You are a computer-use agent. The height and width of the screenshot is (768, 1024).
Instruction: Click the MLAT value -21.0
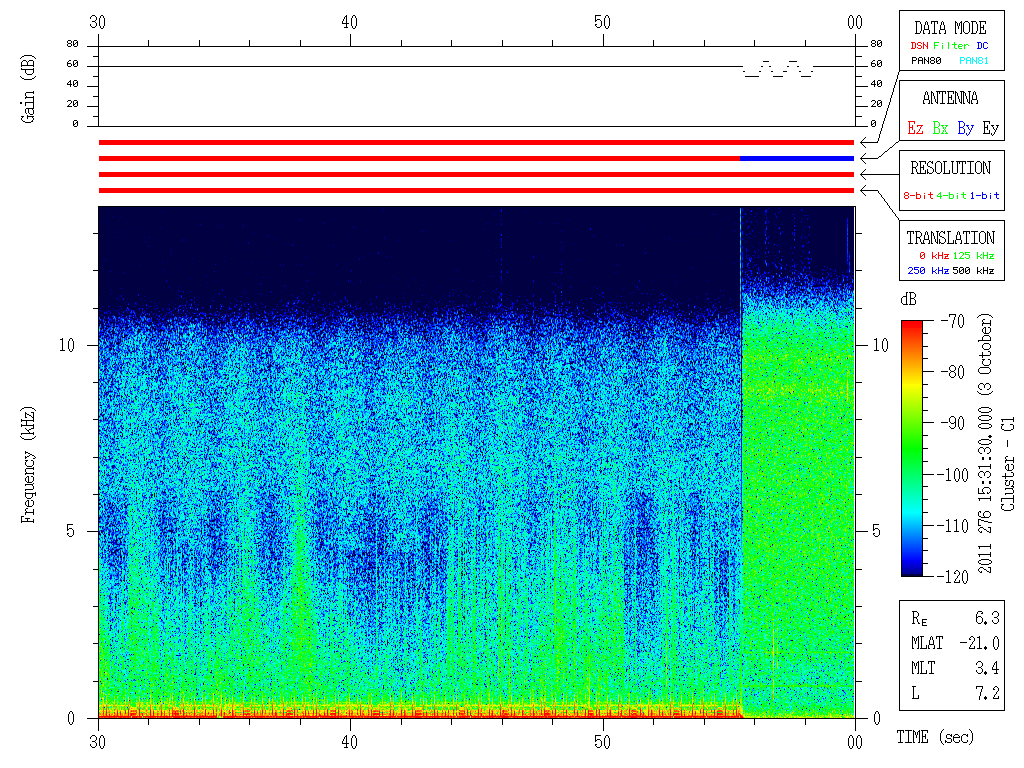tap(979, 643)
